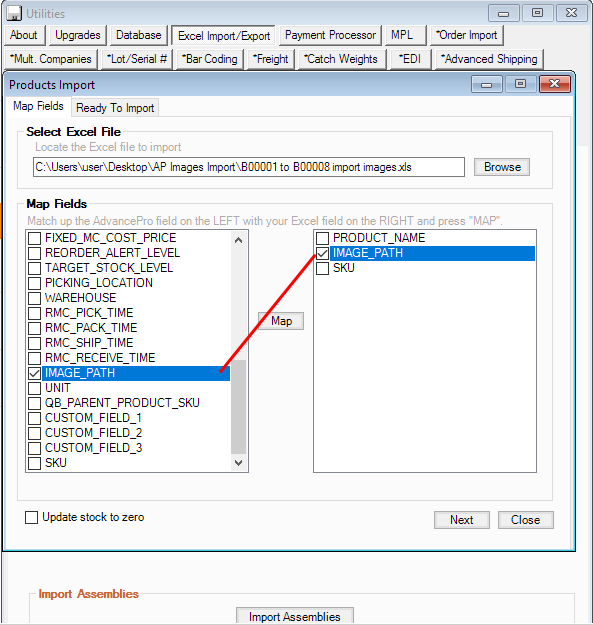Open the *Bar Coding tab
This screenshot has width=593, height=625.
210,59
